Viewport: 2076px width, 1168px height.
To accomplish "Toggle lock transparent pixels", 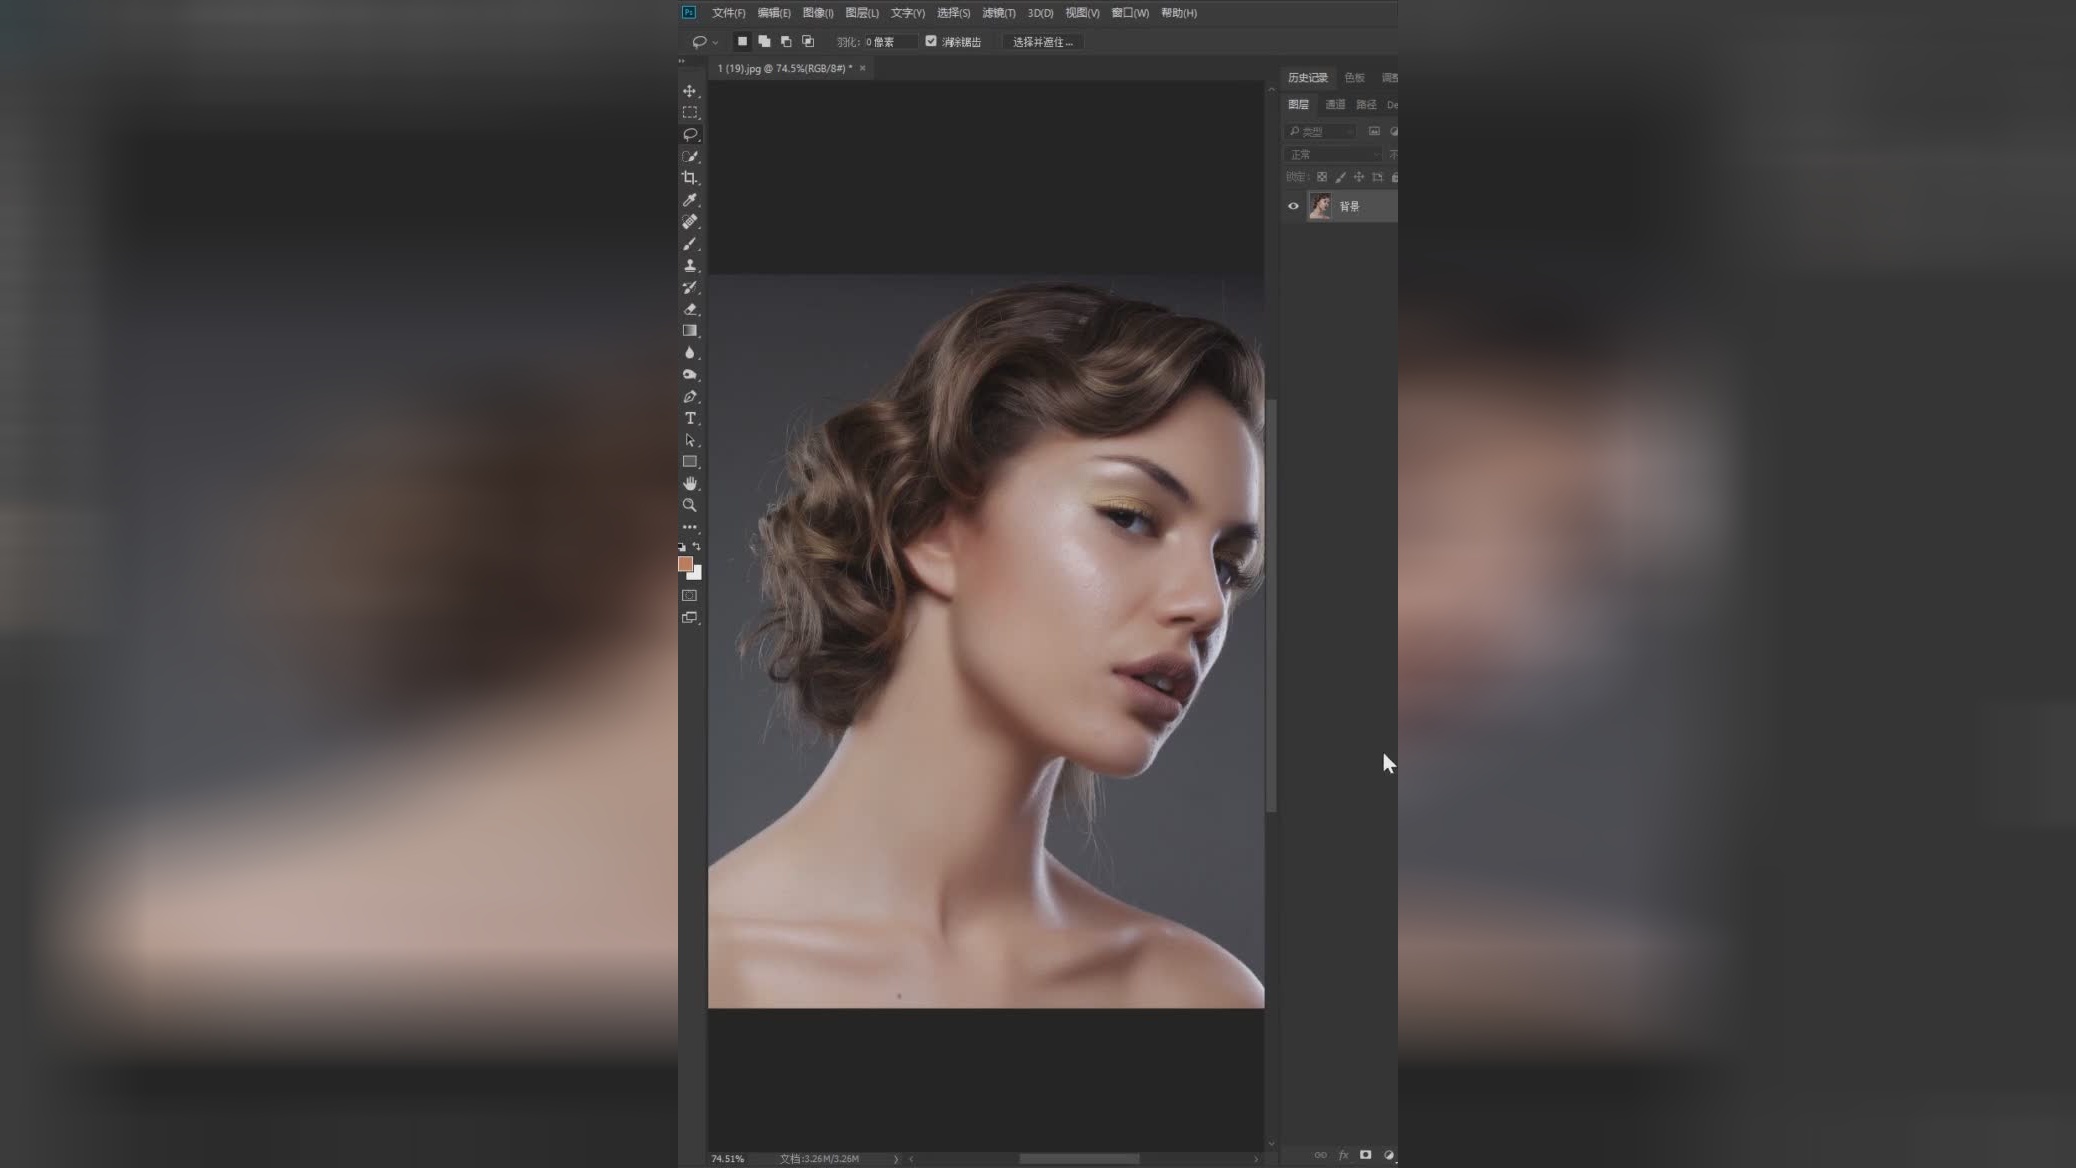I will [1322, 177].
